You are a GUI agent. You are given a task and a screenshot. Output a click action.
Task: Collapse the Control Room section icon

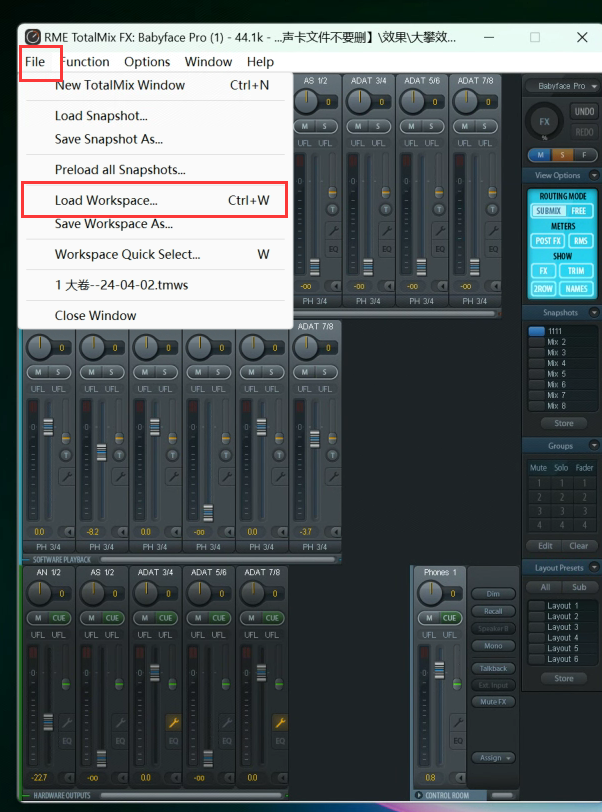[419, 795]
